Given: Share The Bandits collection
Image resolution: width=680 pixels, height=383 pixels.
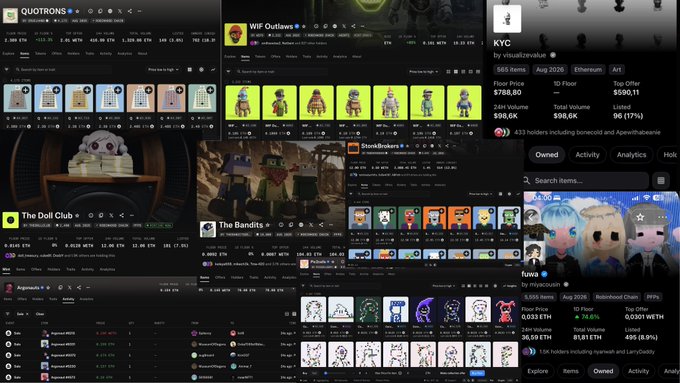Looking at the screenshot, I should coord(321,225).
